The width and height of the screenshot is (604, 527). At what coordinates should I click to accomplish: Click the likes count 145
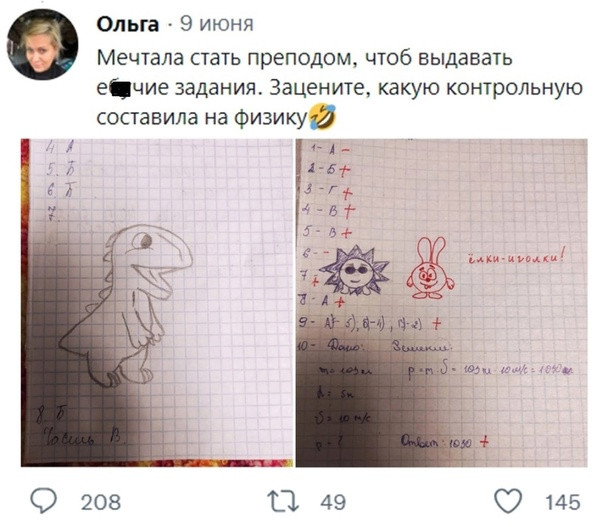tap(562, 502)
